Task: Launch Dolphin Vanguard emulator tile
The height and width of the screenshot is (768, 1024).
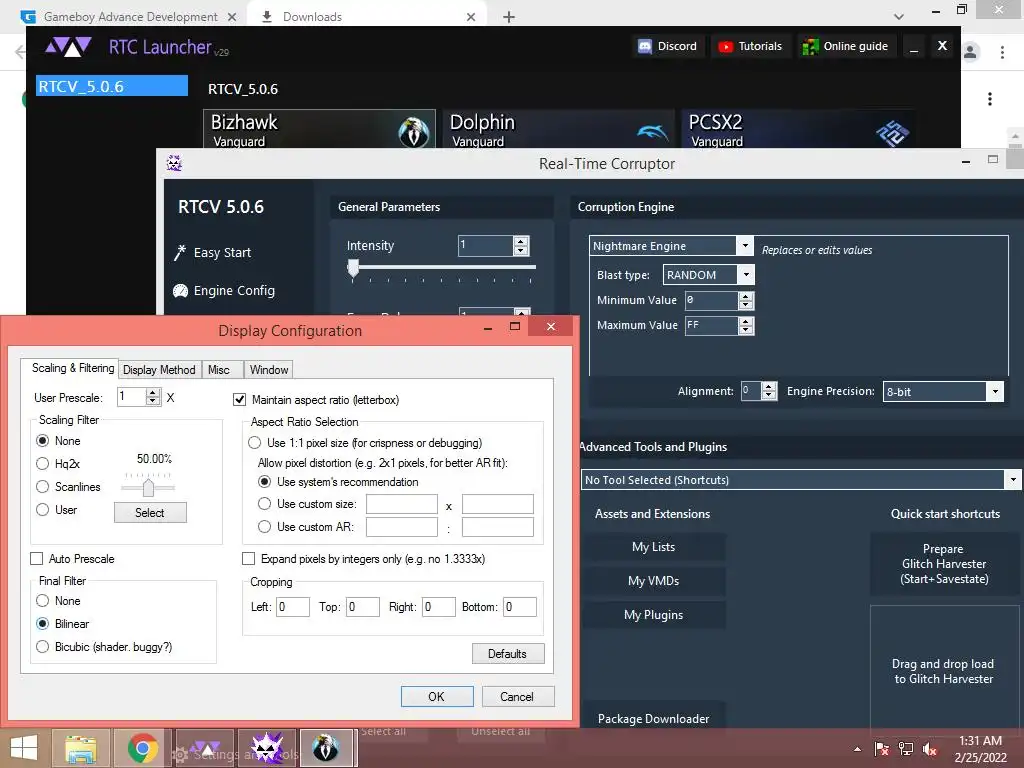Action: 558,129
